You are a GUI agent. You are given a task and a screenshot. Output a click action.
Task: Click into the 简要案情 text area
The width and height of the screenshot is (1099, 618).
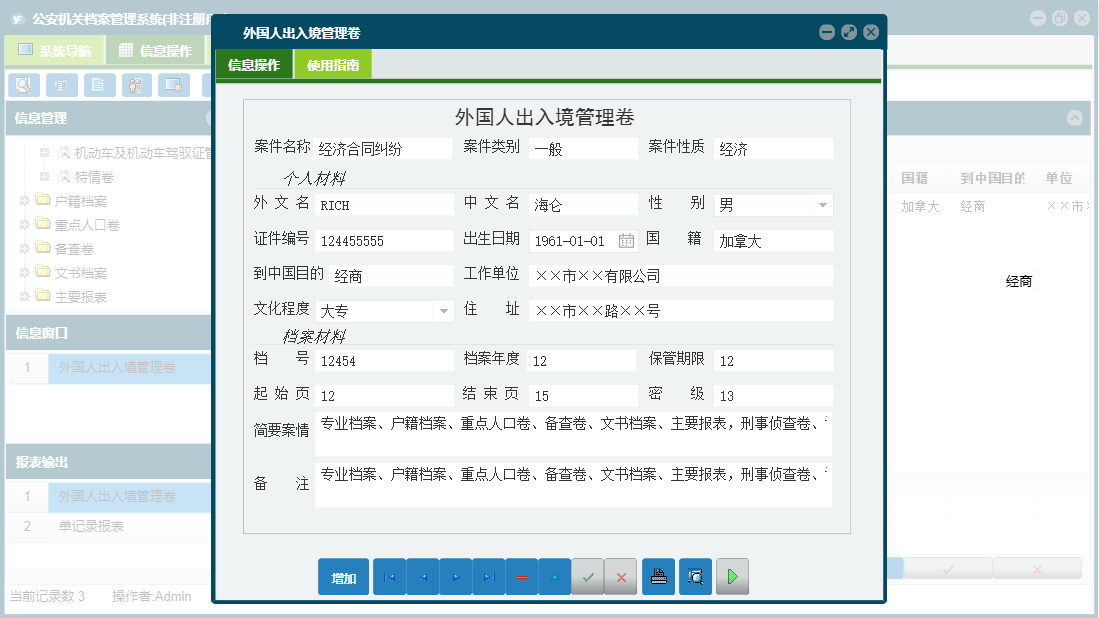click(573, 434)
